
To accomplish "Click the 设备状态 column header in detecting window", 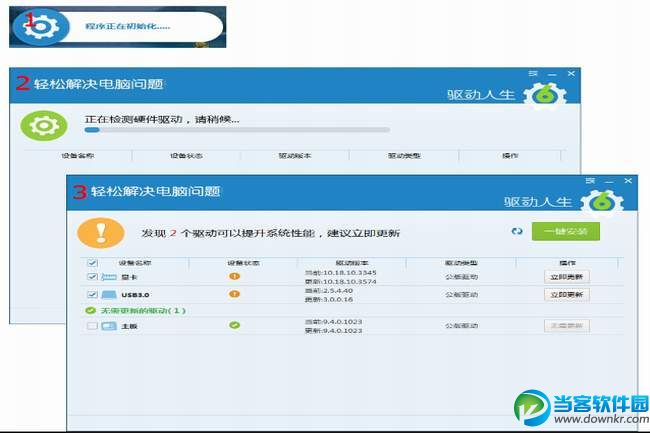I will [x=186, y=156].
